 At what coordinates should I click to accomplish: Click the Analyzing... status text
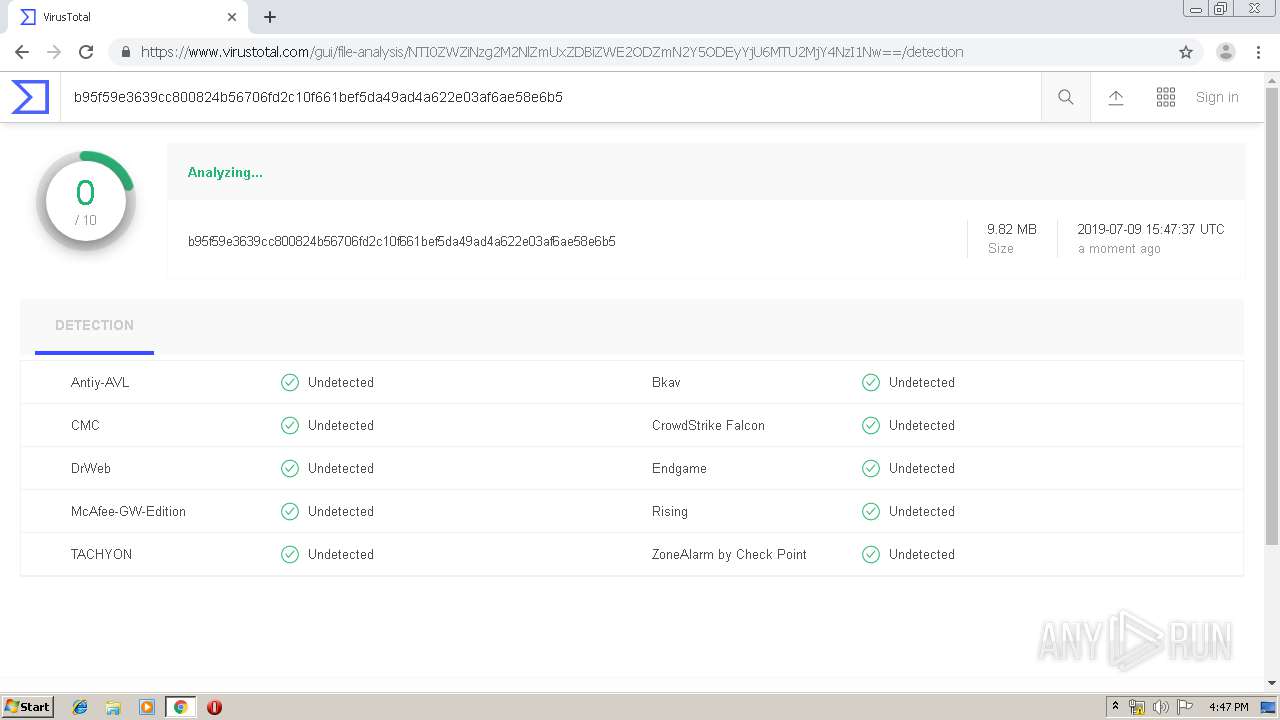tap(225, 172)
